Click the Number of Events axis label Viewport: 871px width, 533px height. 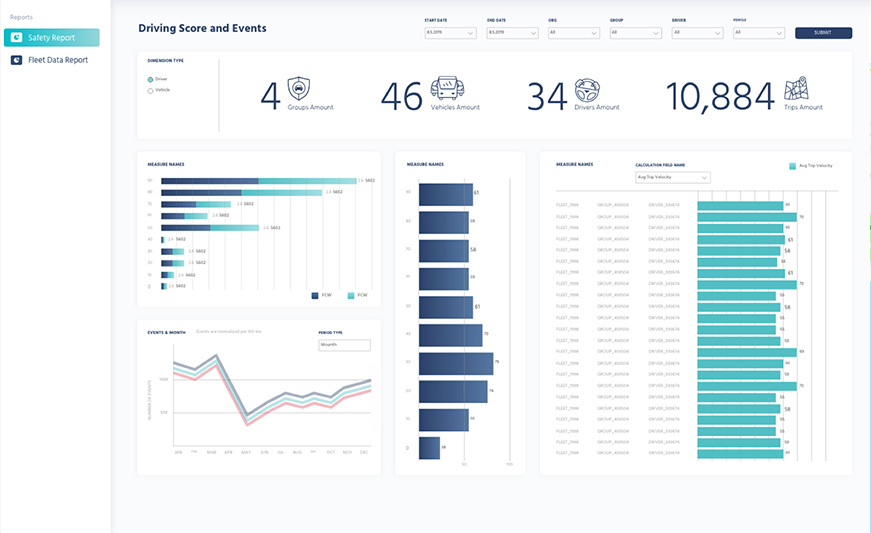pos(149,400)
